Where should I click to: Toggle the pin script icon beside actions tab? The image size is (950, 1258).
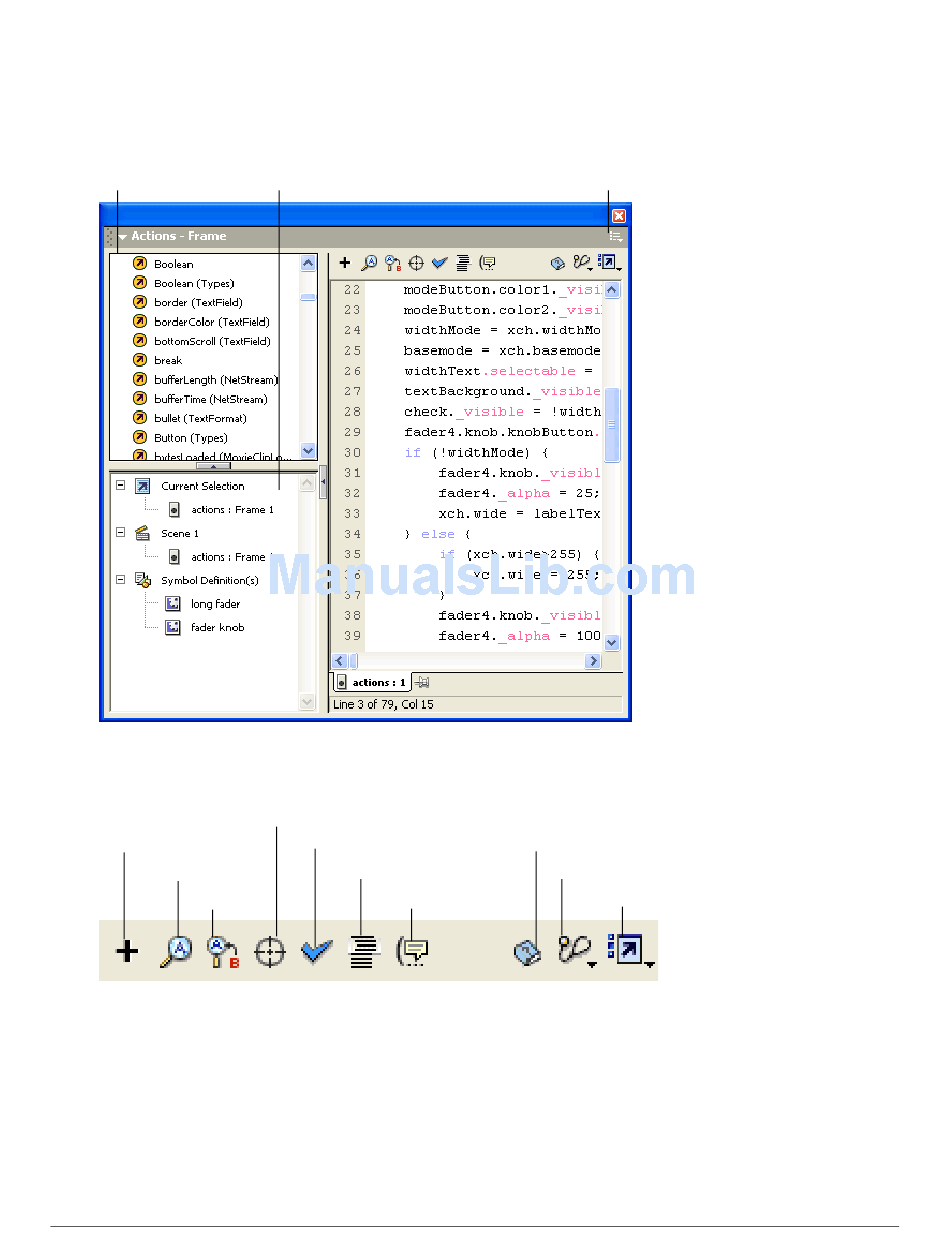(x=423, y=682)
